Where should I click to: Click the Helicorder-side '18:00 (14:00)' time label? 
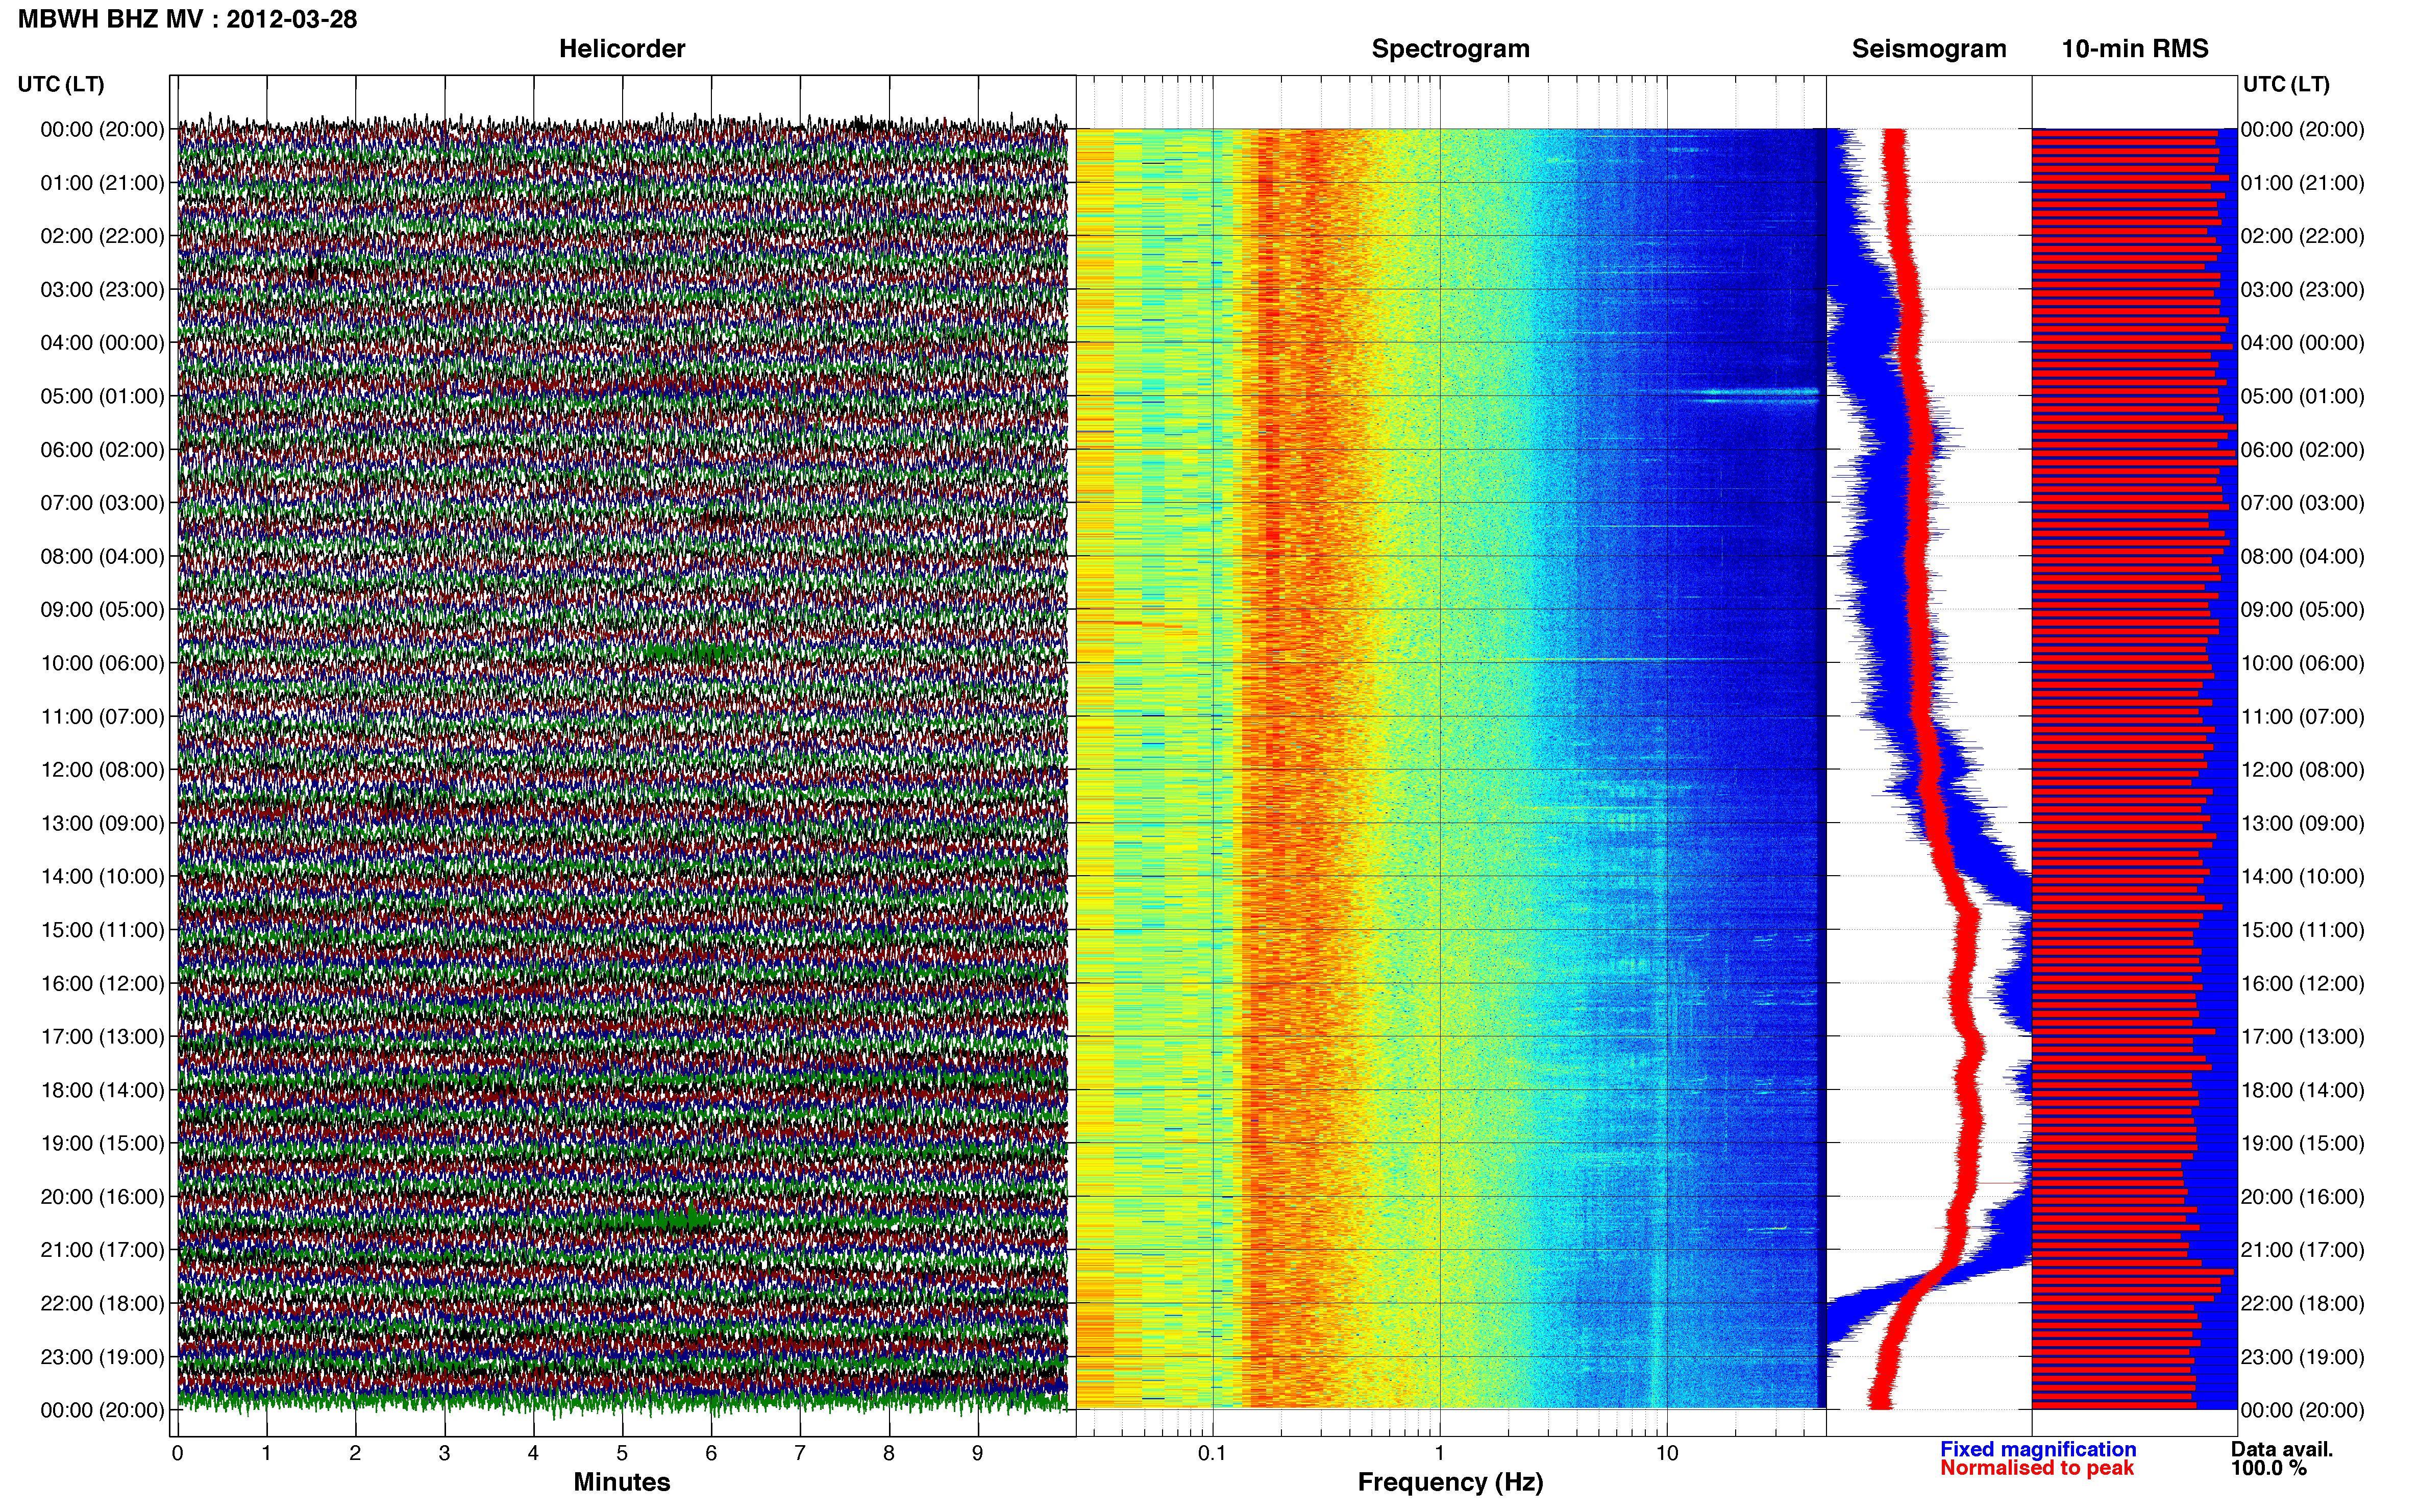coord(102,1090)
